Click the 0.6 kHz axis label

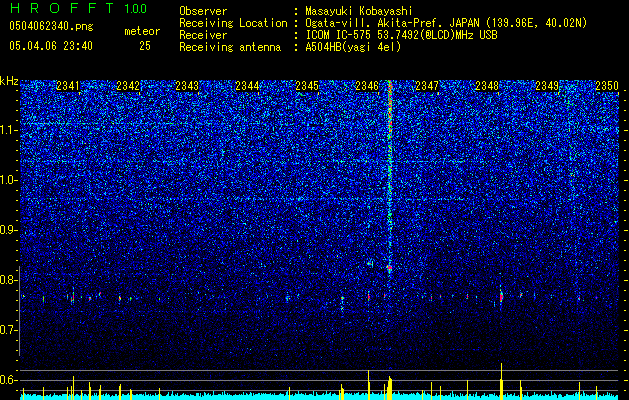click(8, 380)
